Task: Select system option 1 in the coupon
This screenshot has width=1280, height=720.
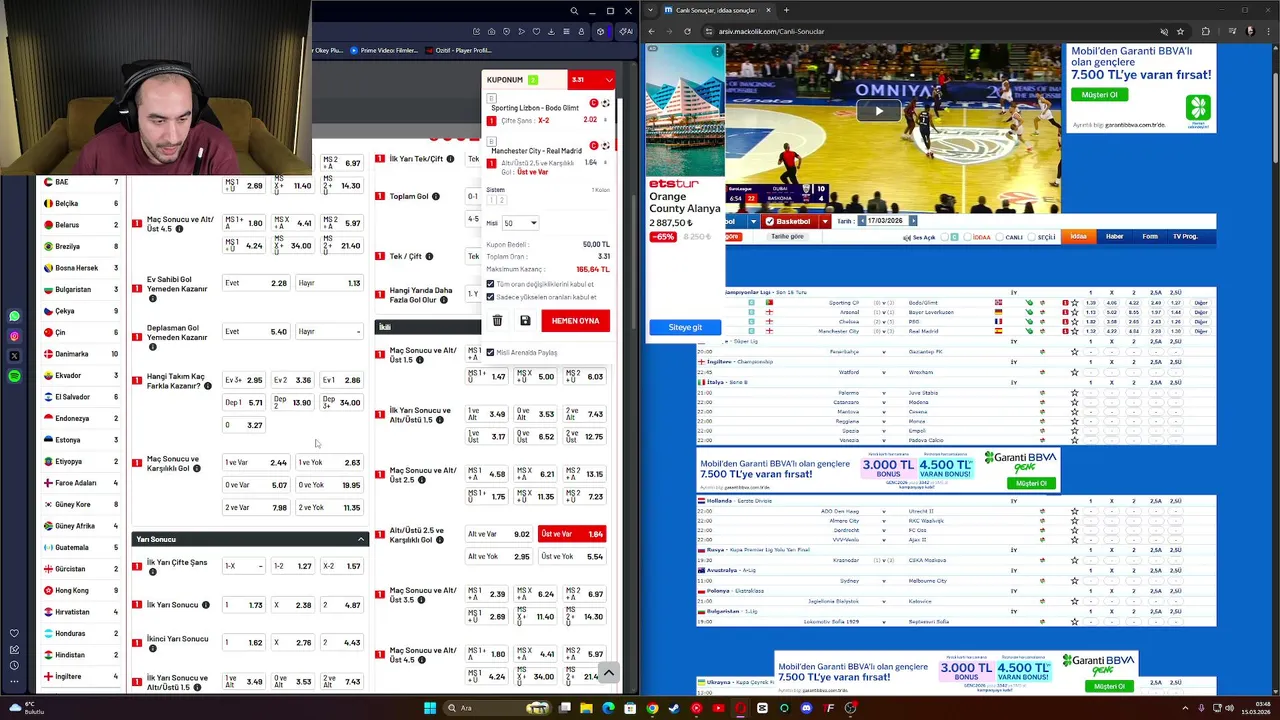Action: click(491, 200)
